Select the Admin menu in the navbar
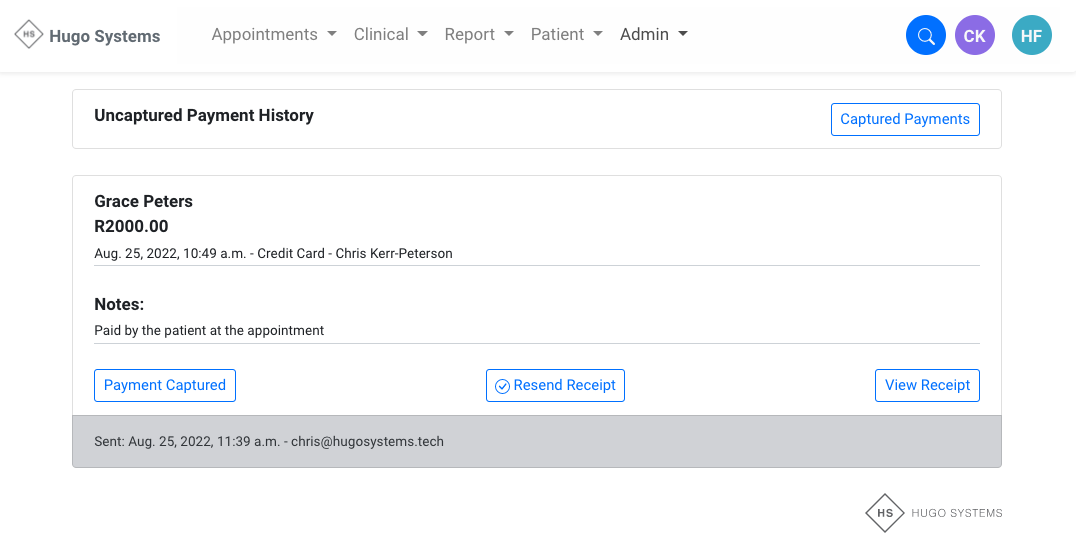 tap(653, 35)
